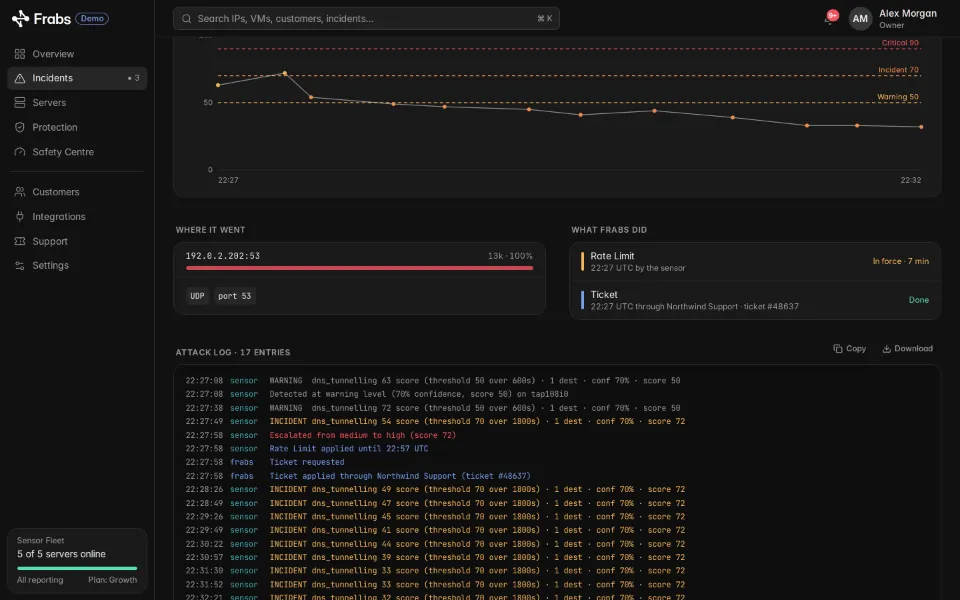Click the Copy clipboard icon
The image size is (960, 600).
click(838, 348)
